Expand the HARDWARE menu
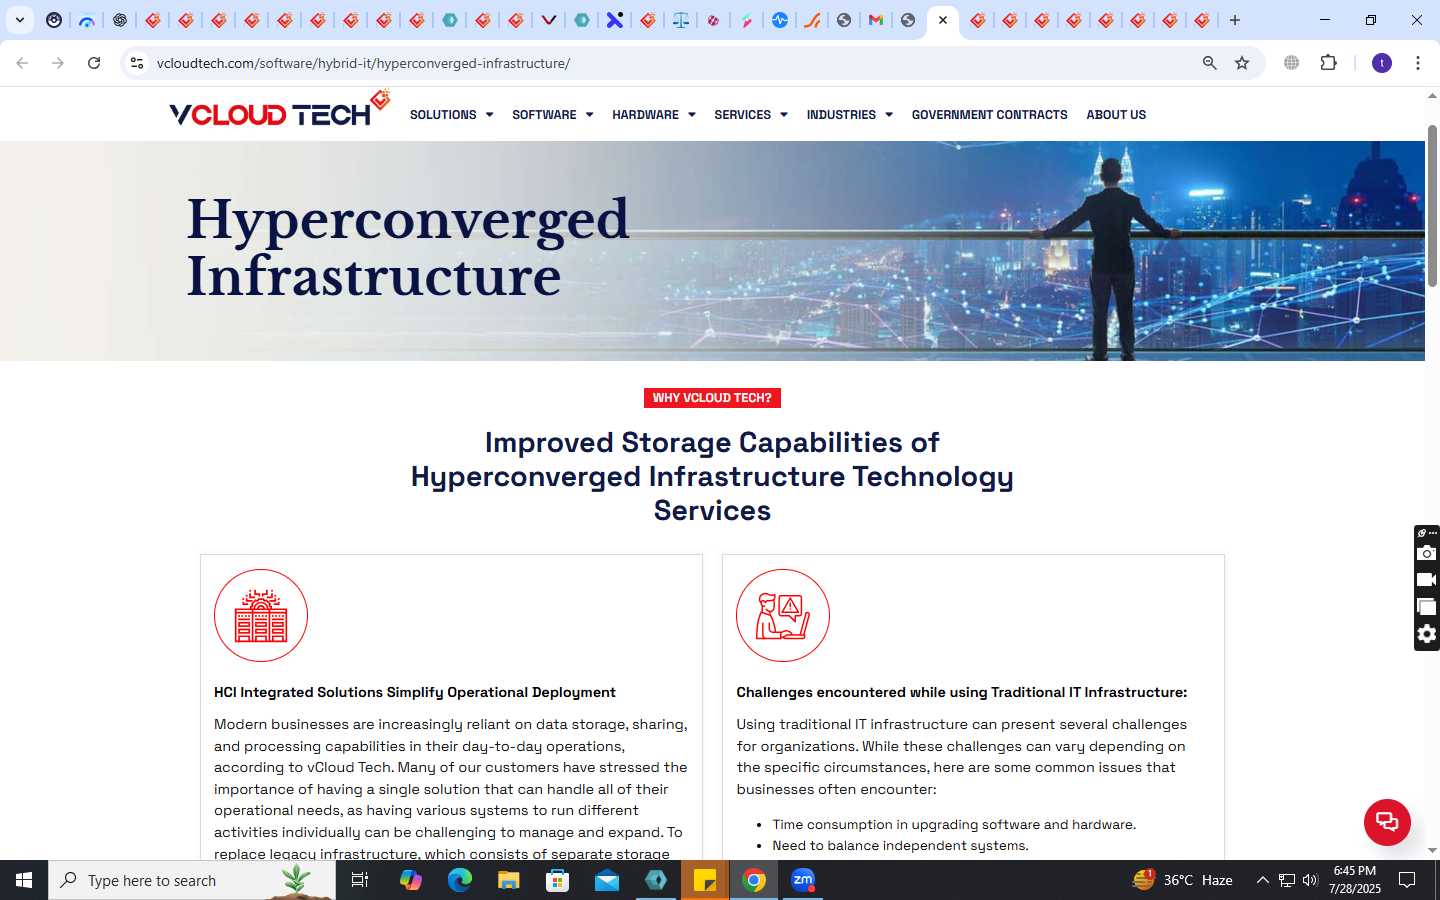Viewport: 1440px width, 900px height. (653, 115)
